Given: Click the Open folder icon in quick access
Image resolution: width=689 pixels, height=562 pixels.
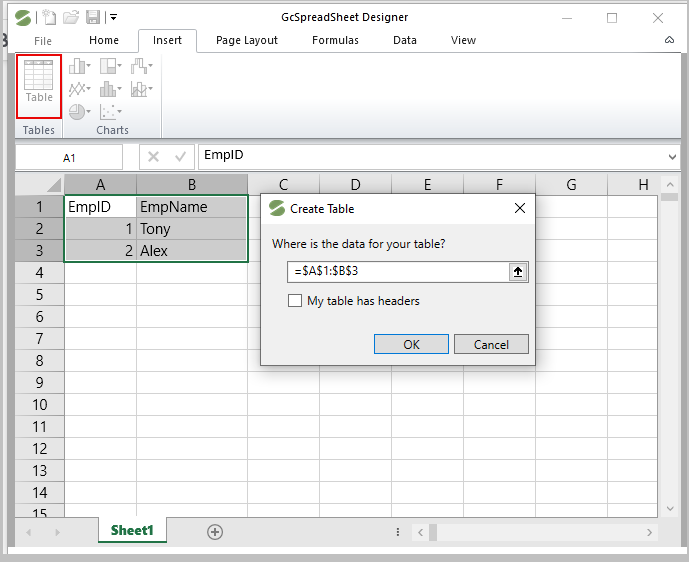Looking at the screenshot, I should [71, 18].
